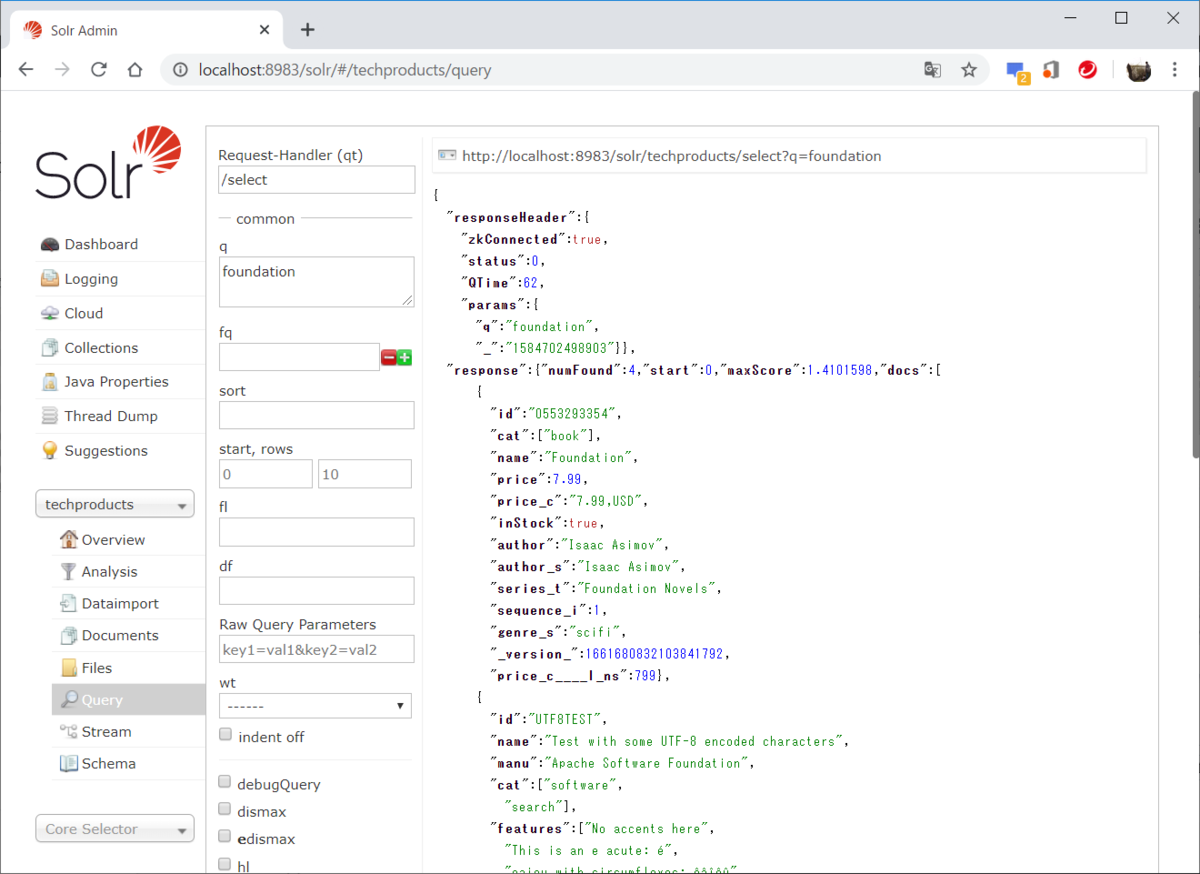The width and height of the screenshot is (1200, 874).
Task: Click the Dashboard gauge icon
Action: pos(50,245)
